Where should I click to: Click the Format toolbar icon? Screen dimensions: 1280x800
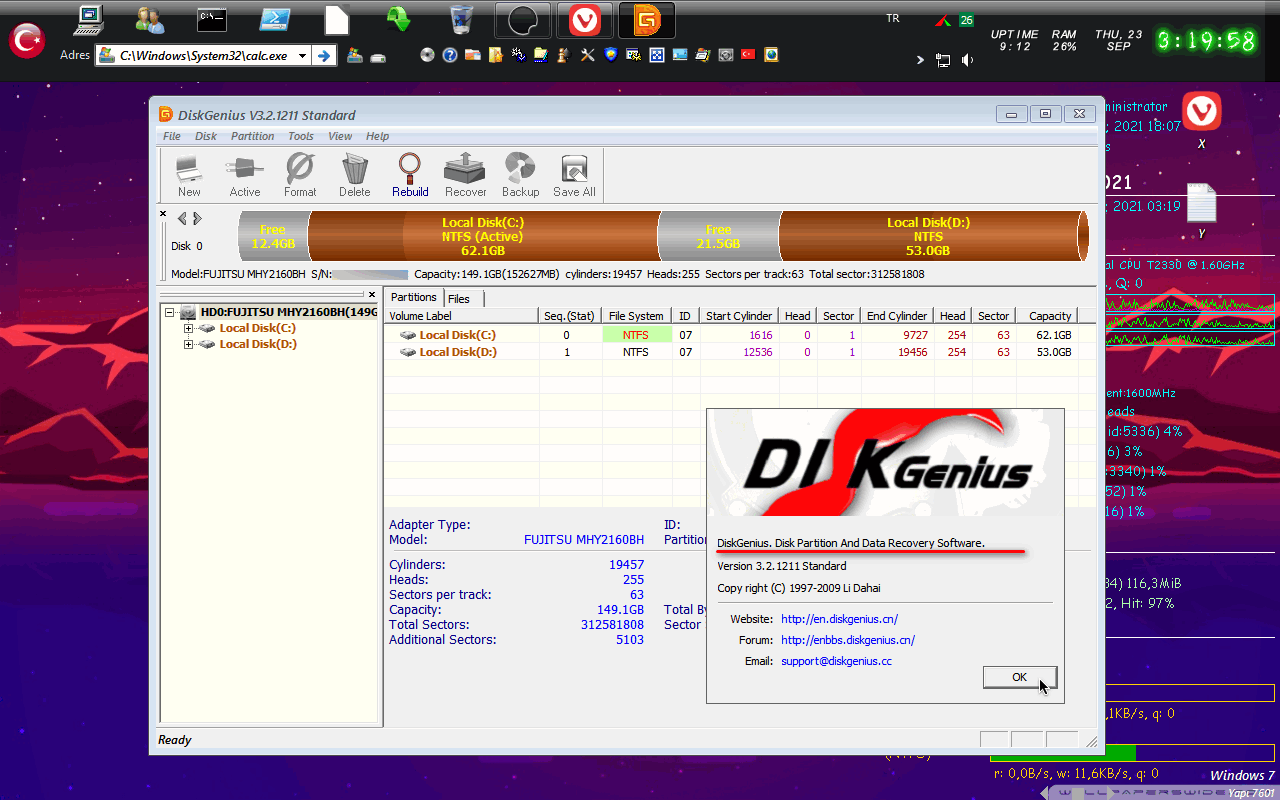click(x=300, y=175)
